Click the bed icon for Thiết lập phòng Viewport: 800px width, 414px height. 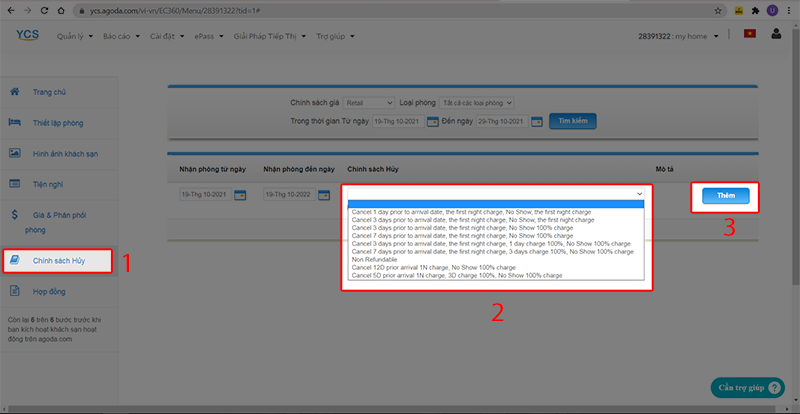coord(15,123)
